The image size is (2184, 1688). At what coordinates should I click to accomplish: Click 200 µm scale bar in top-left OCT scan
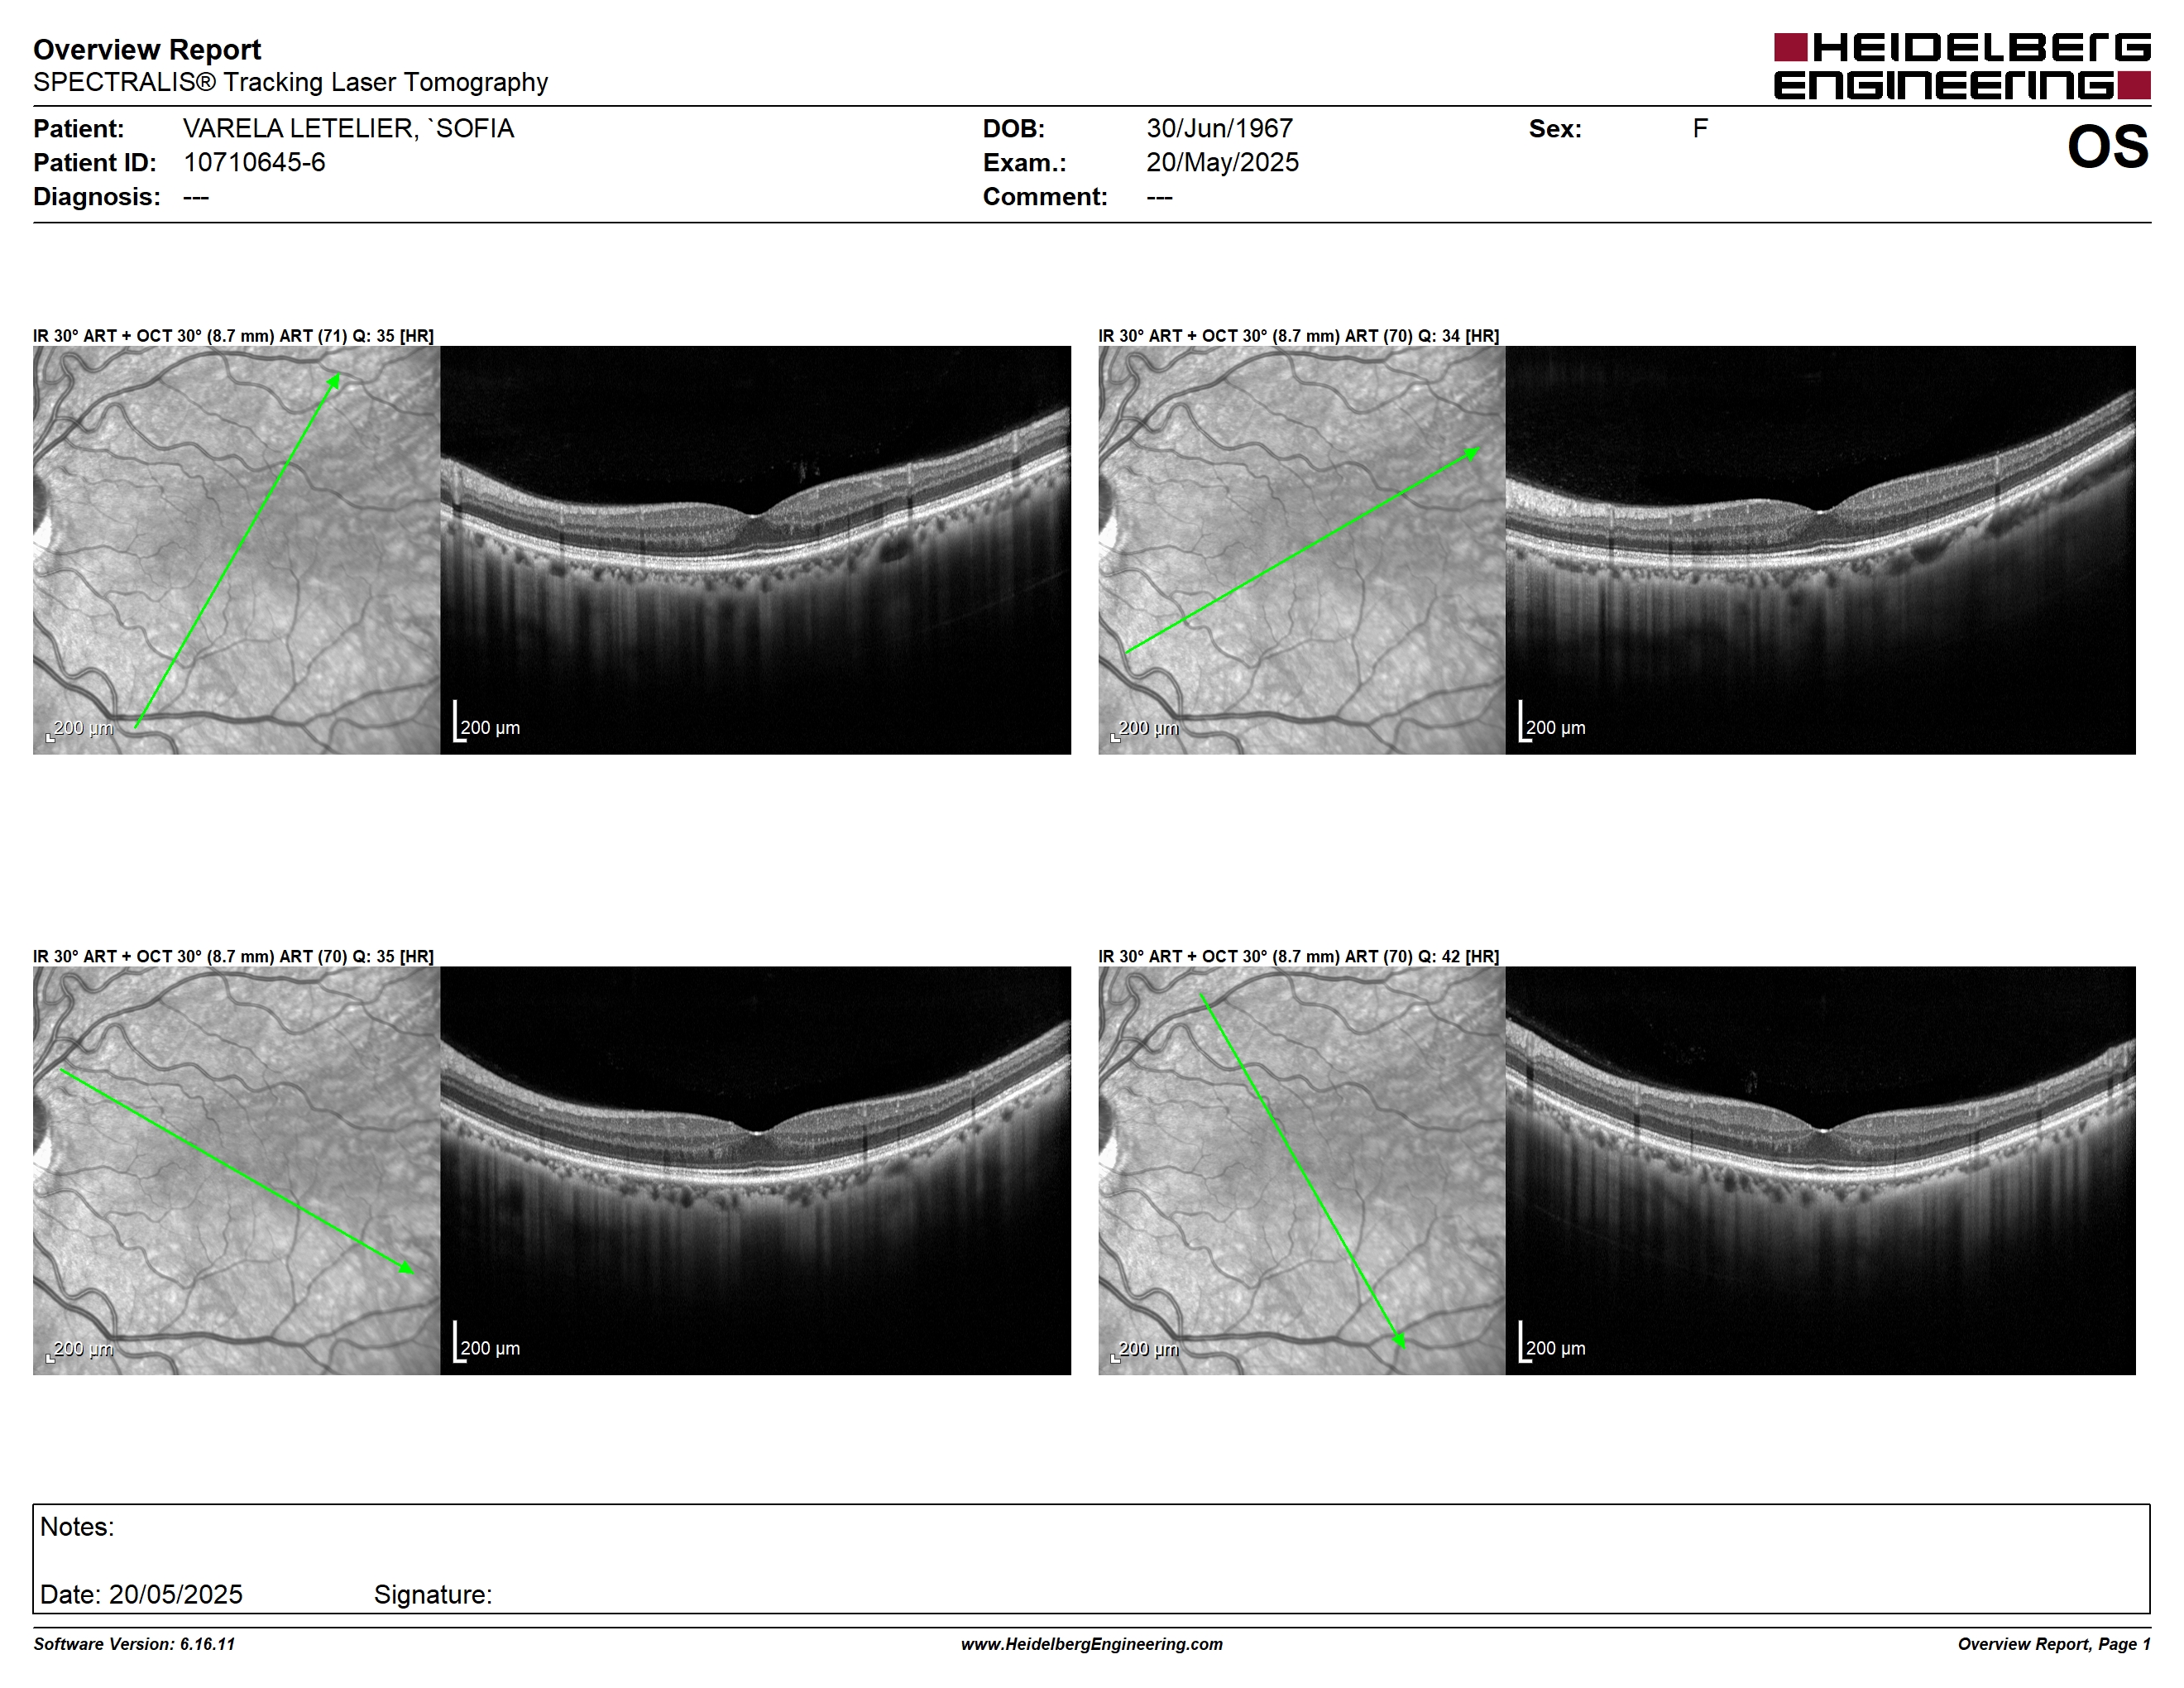[487, 722]
